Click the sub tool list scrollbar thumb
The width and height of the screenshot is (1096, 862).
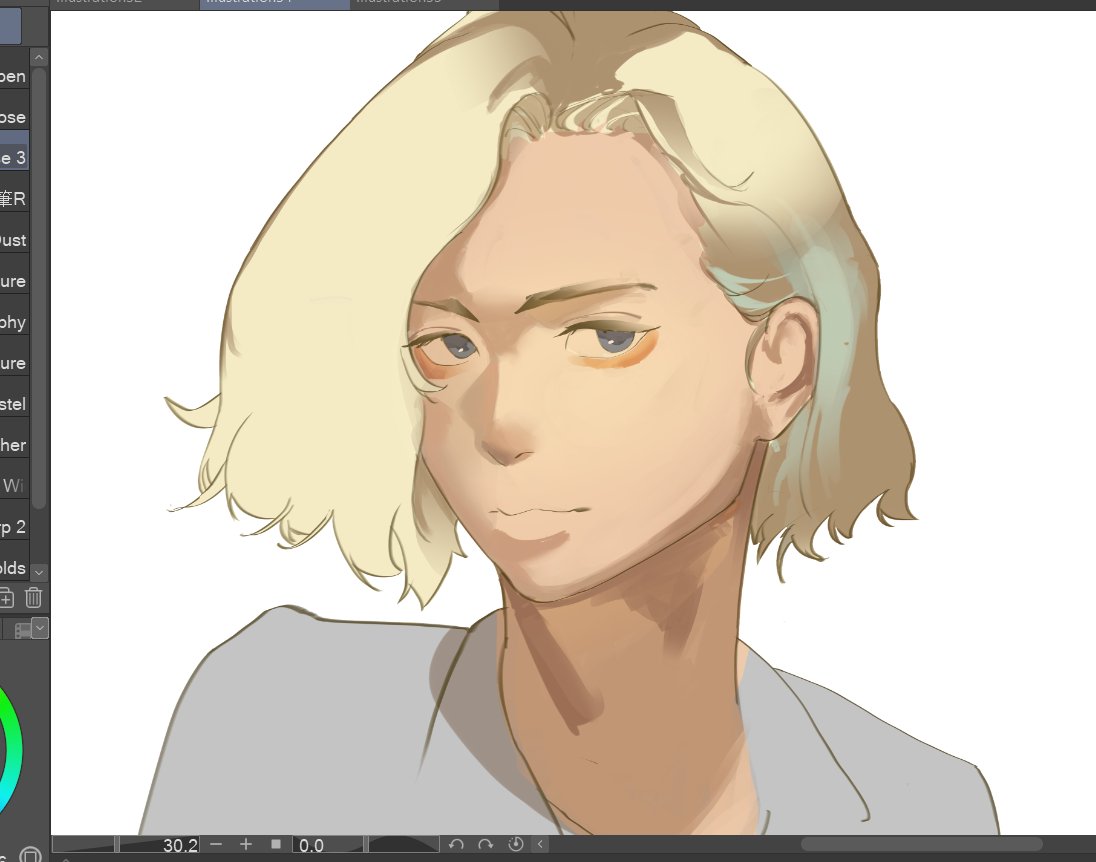click(39, 287)
